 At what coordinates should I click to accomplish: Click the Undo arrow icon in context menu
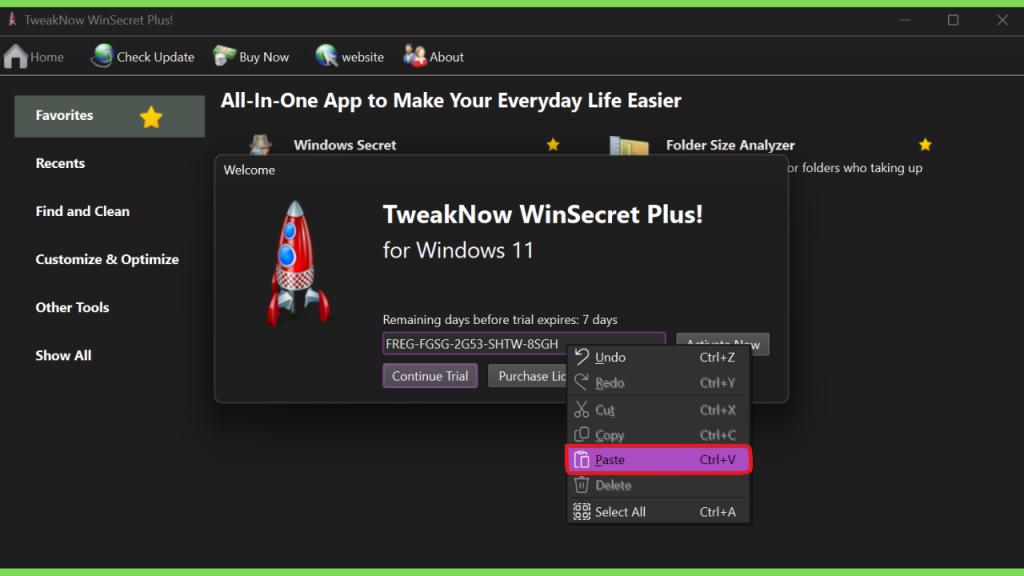[x=581, y=357]
